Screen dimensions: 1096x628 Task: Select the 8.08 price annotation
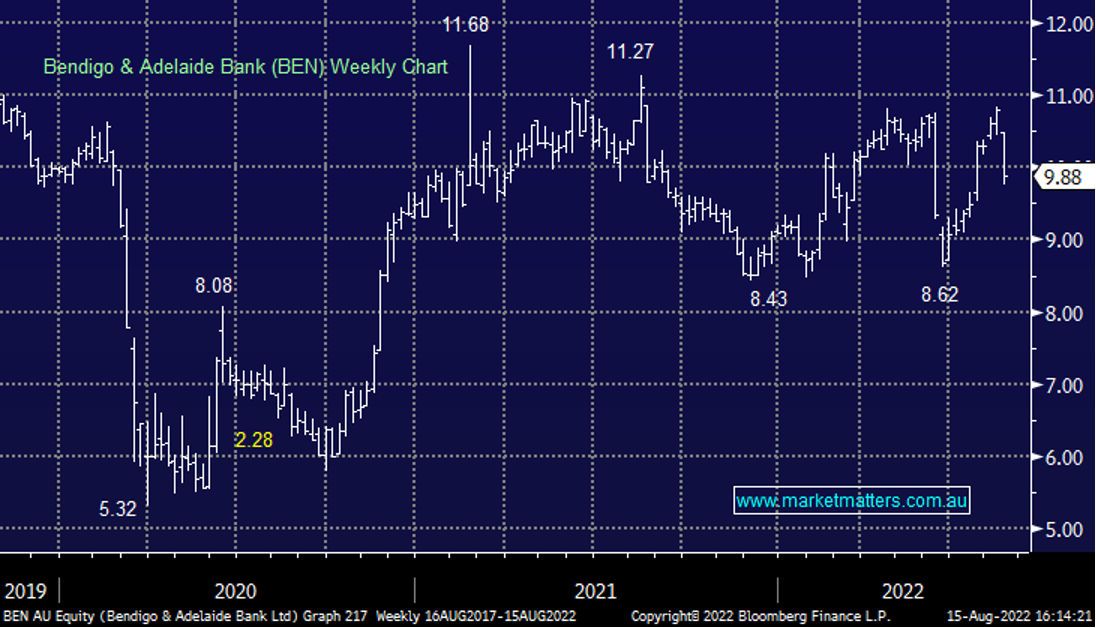point(213,286)
